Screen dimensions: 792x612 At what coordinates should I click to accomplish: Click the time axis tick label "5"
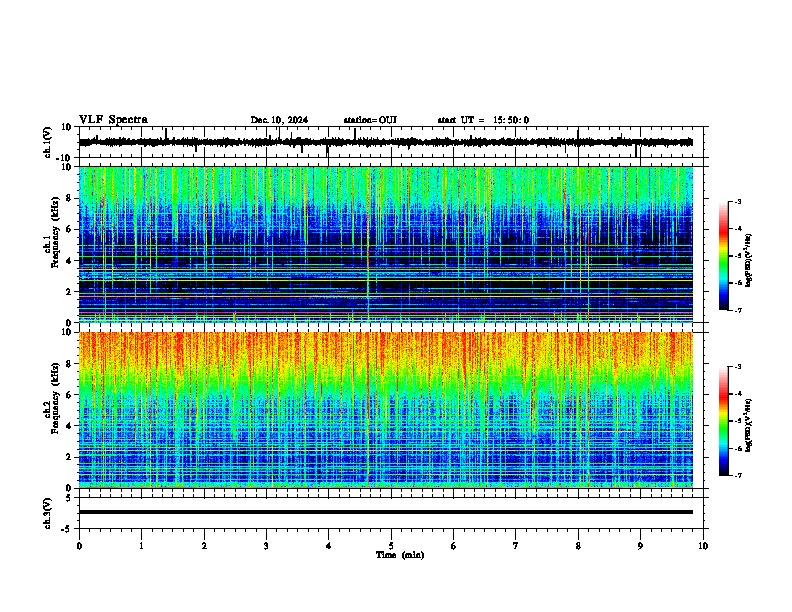pos(391,546)
